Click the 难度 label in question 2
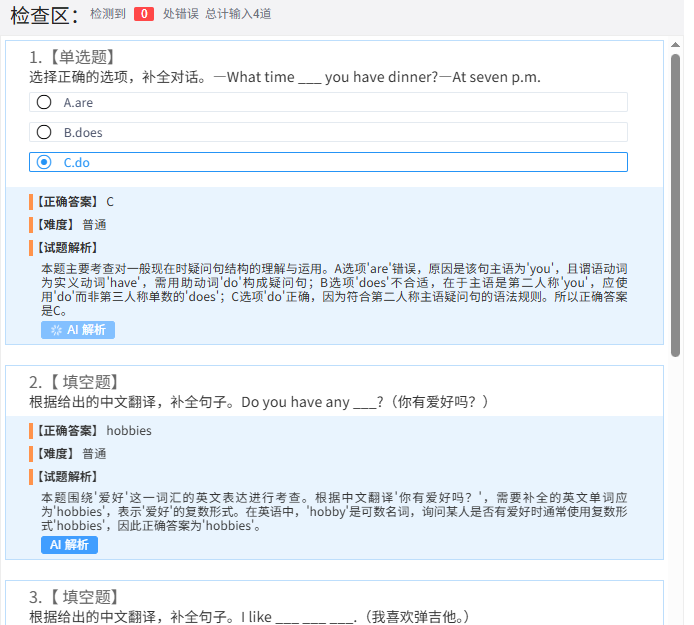Screen dimensions: 694x625 [58, 453]
